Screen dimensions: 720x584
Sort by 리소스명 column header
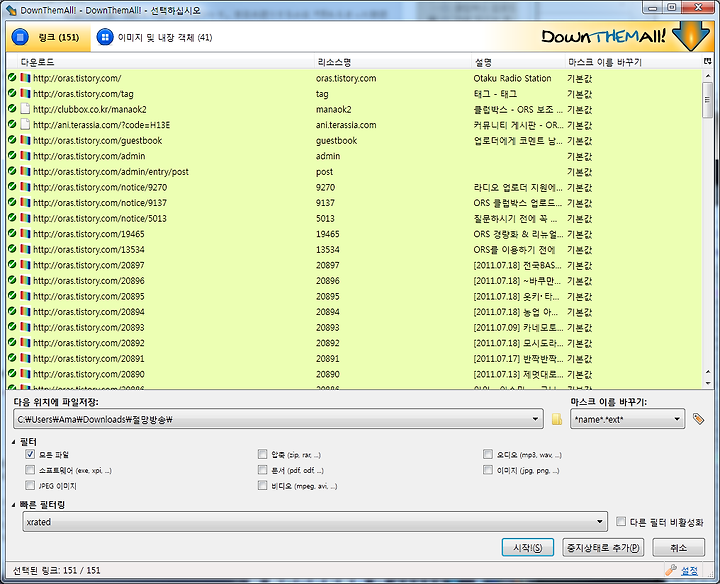click(x=393, y=62)
